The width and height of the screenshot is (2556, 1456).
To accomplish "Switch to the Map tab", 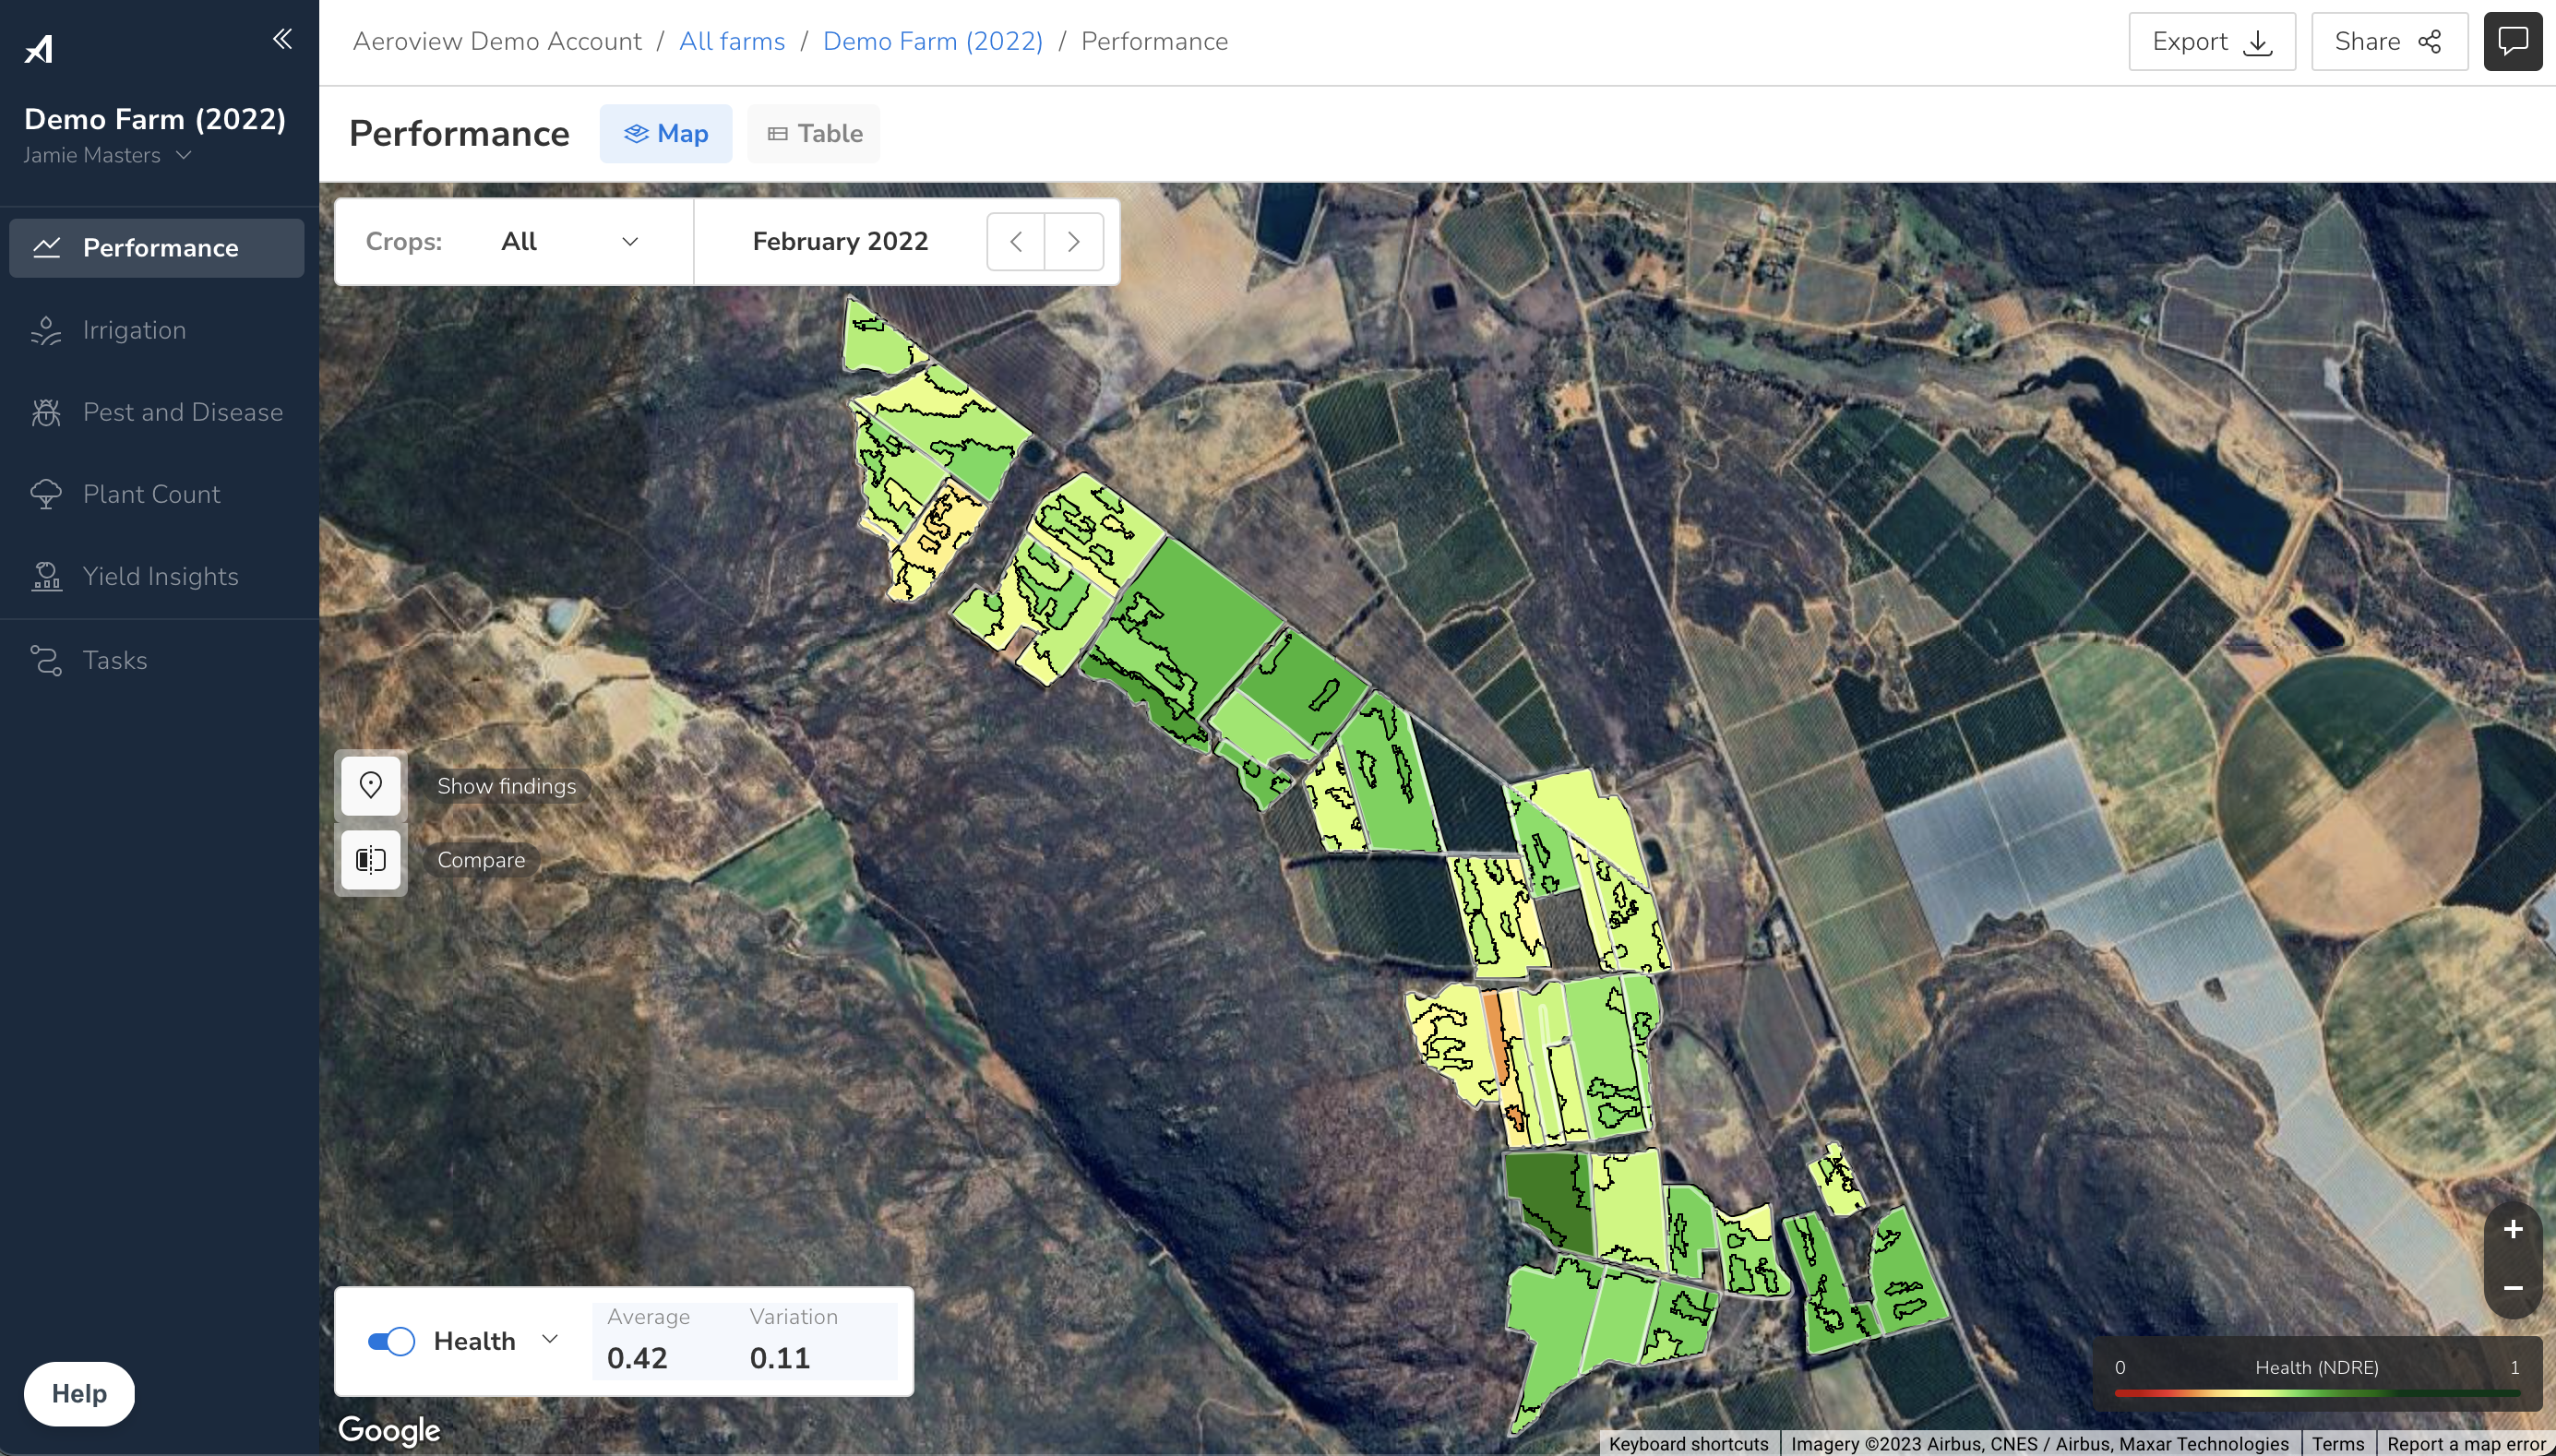I will (666, 133).
